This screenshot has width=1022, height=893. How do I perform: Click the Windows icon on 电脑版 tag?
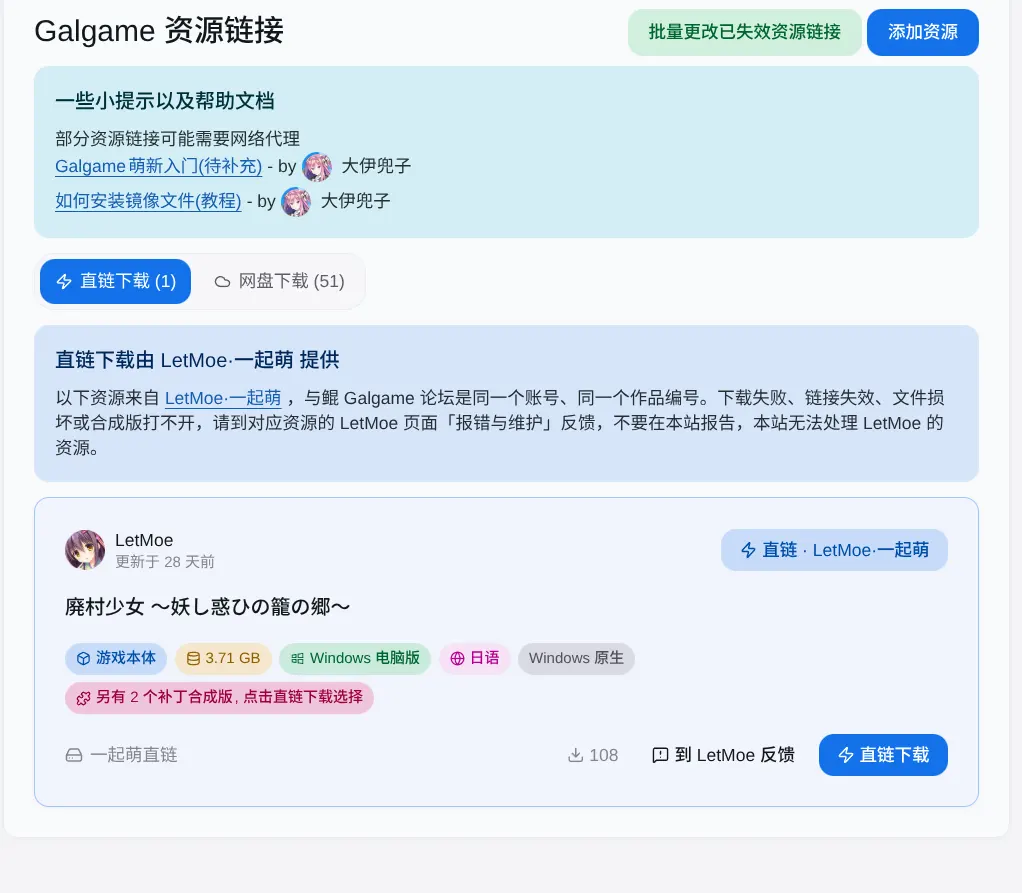tap(297, 658)
